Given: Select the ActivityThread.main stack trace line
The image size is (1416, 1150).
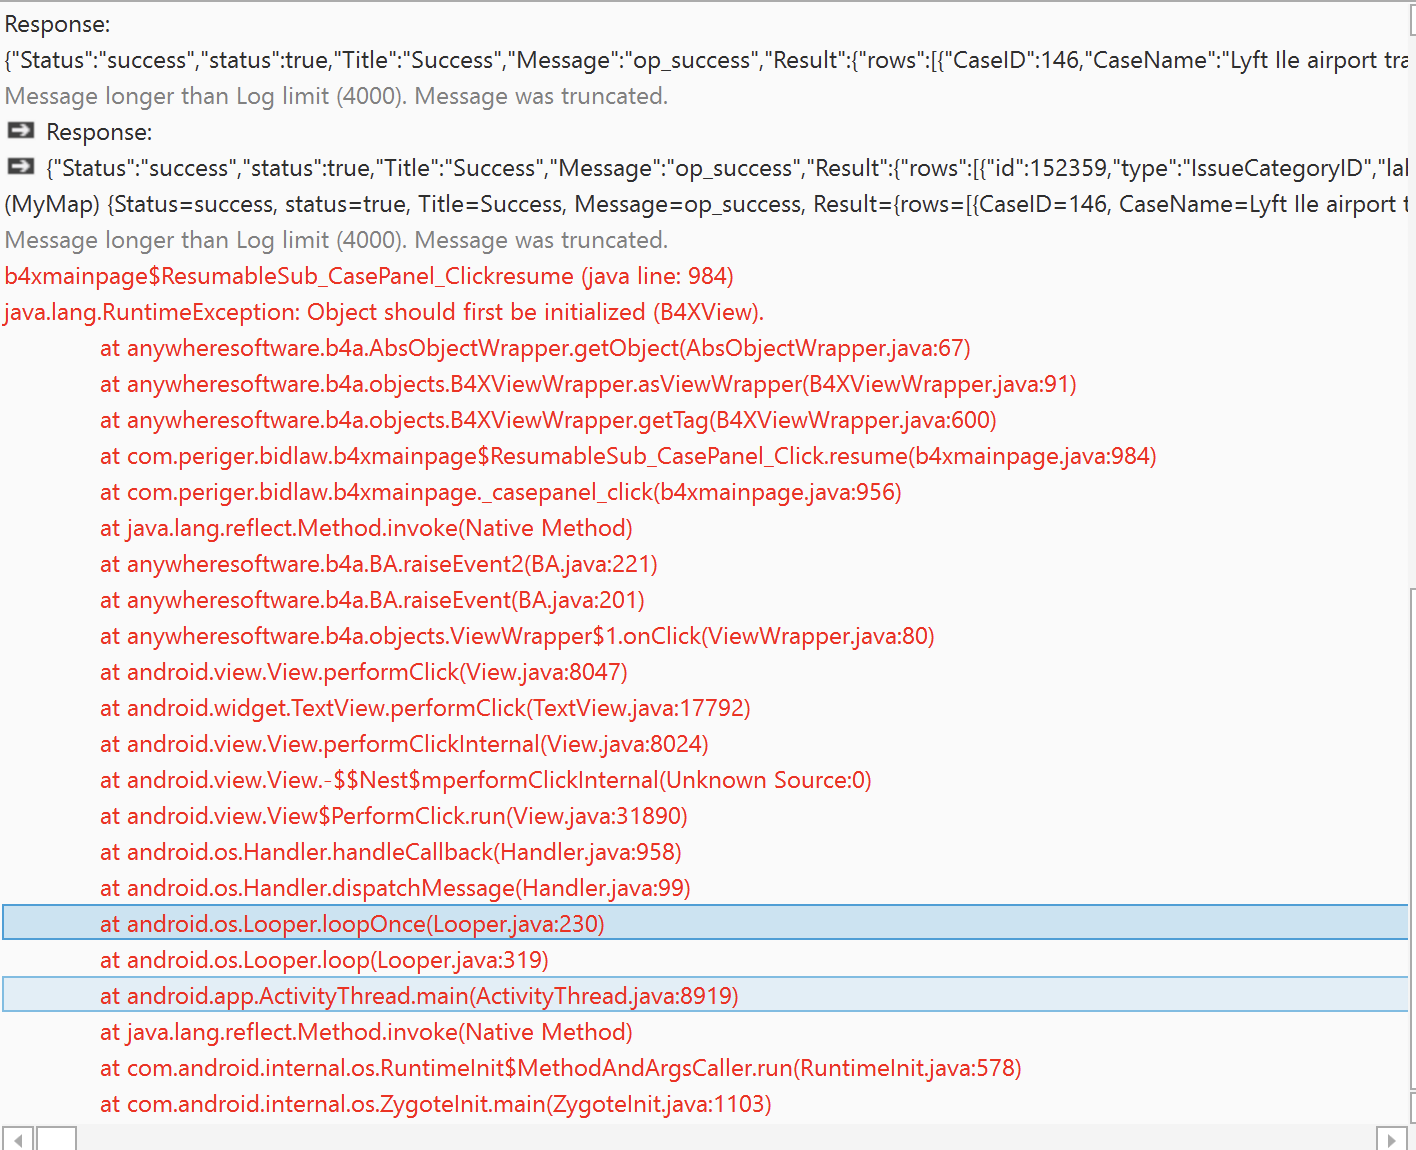Looking at the screenshot, I should click(x=706, y=995).
